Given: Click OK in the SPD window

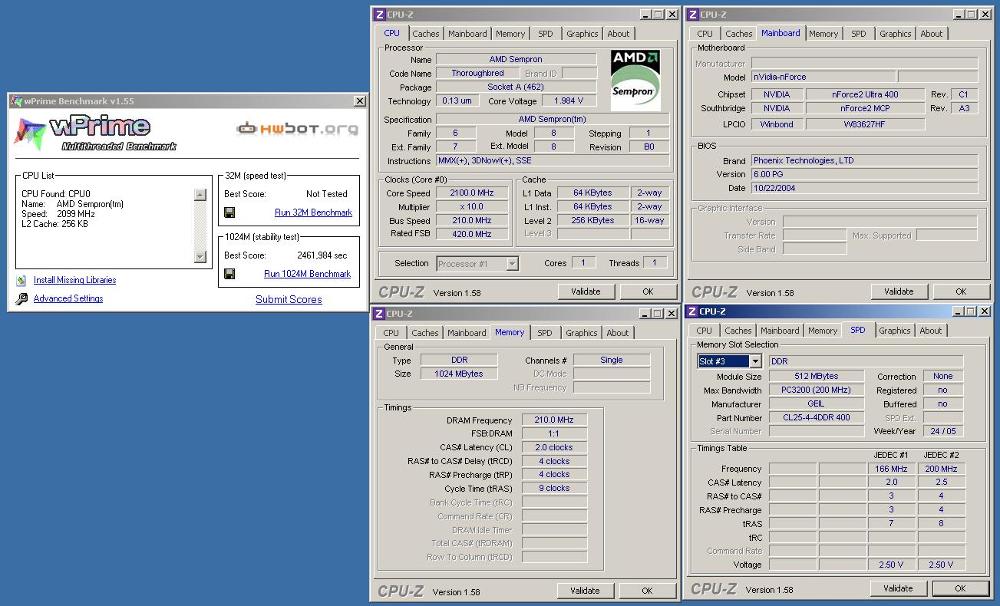Looking at the screenshot, I should point(960,588).
